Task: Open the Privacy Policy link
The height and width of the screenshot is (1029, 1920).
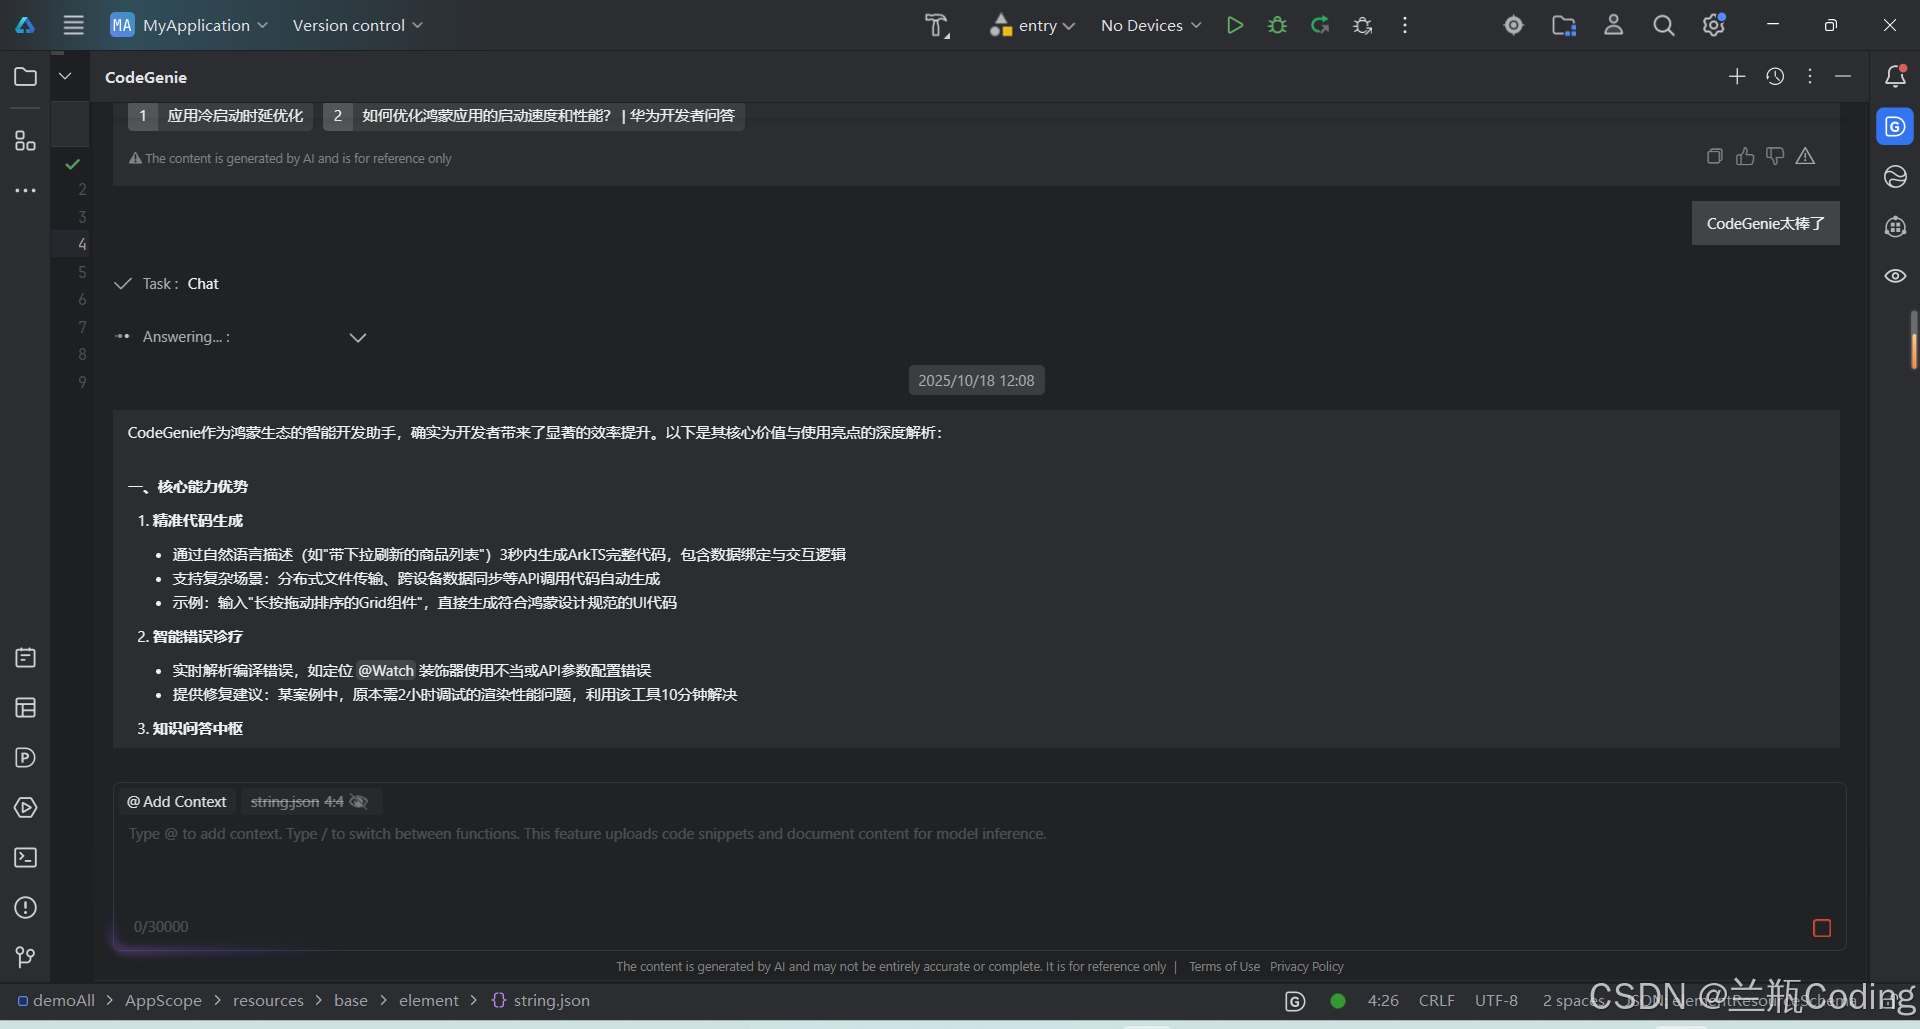Action: click(x=1307, y=967)
